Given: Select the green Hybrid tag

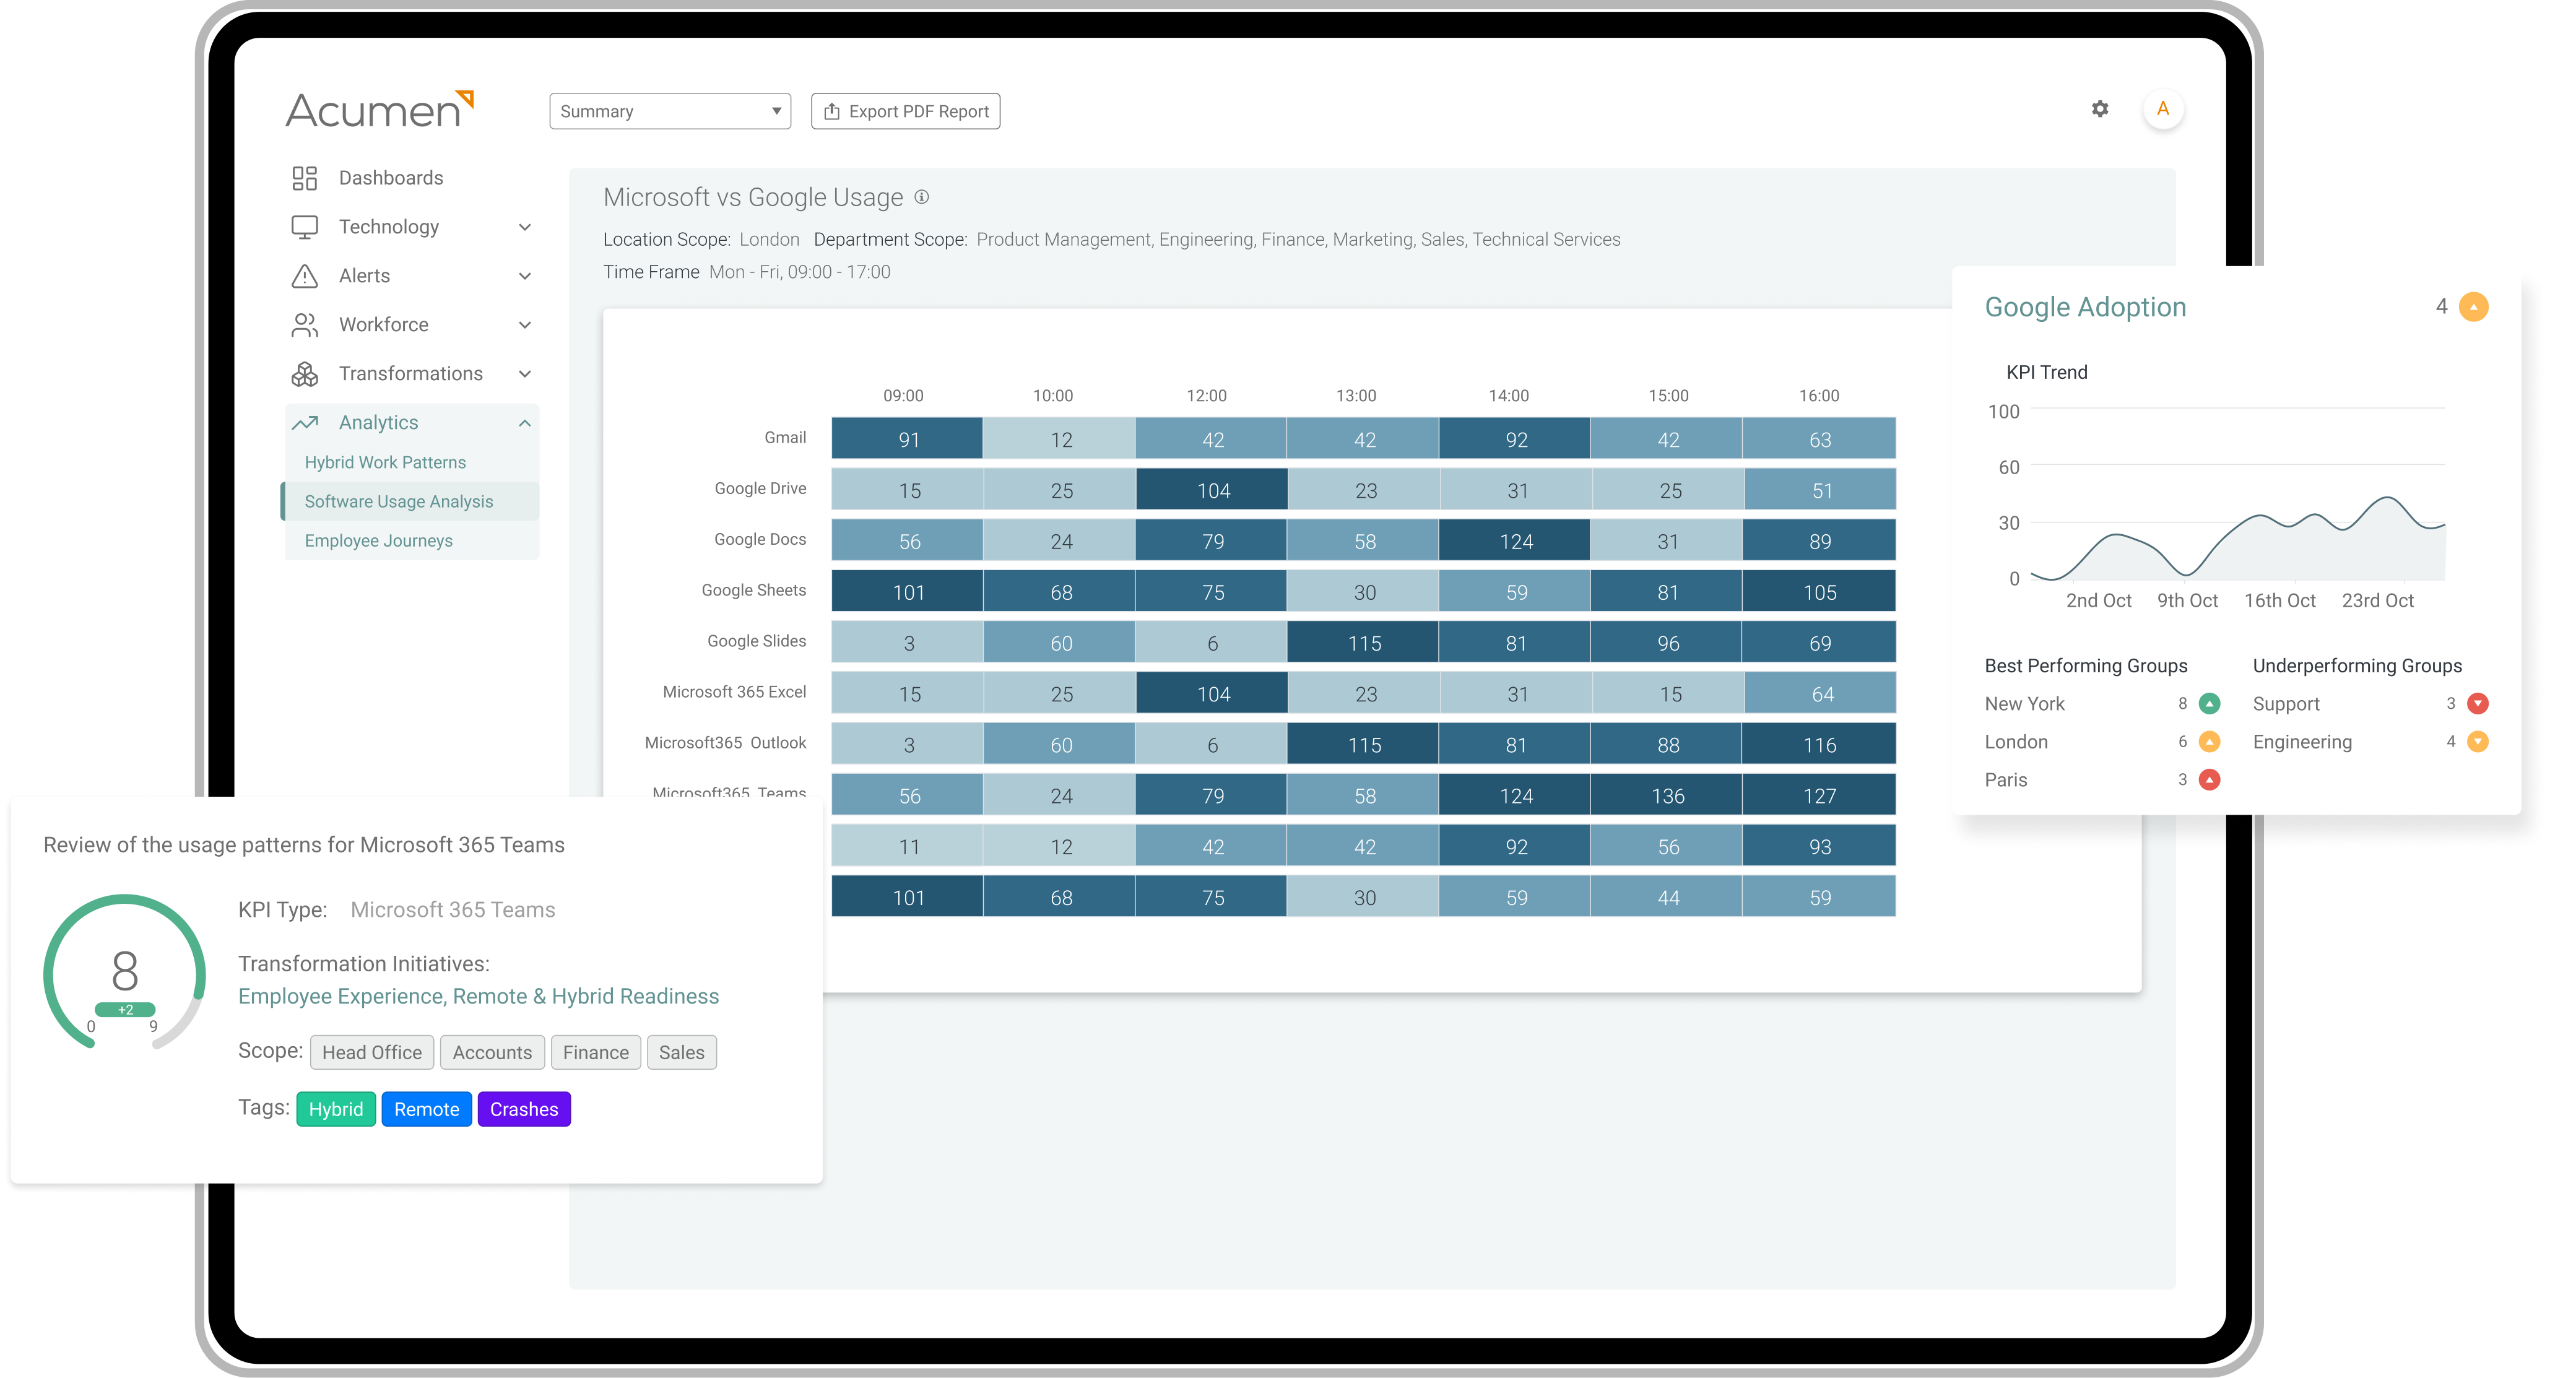Looking at the screenshot, I should [x=336, y=1110].
